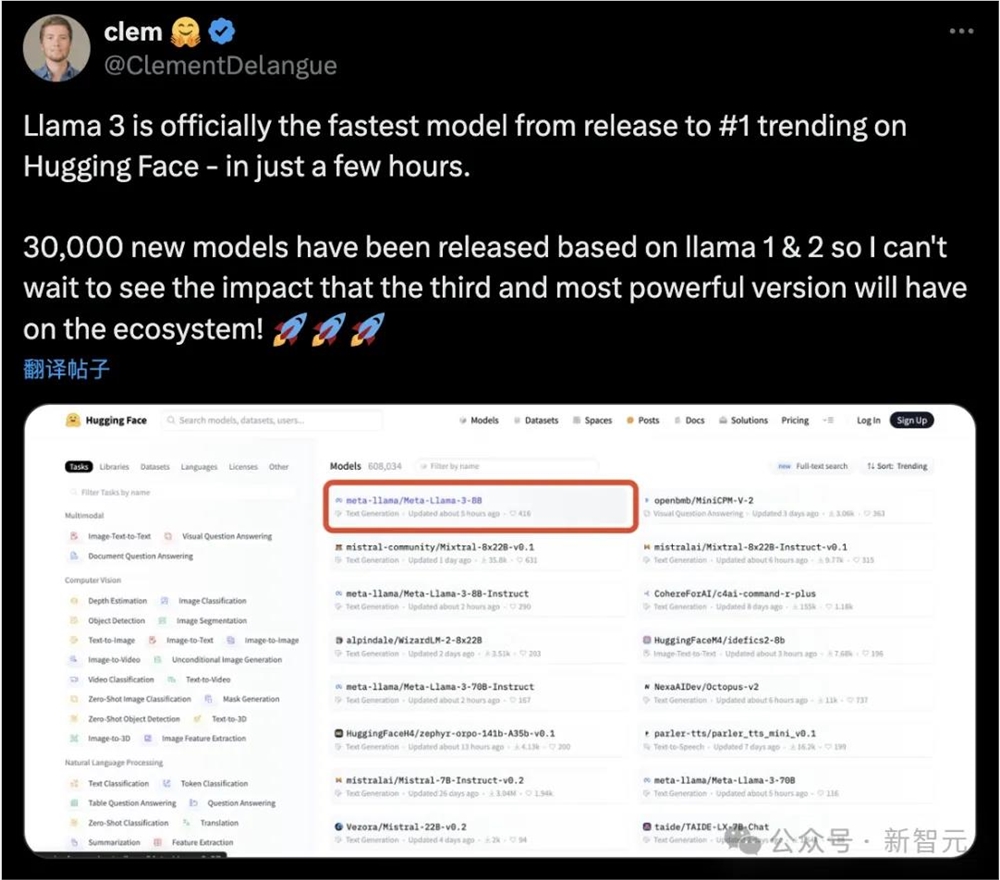Click the Sign Up button
This screenshot has height=880, width=1000.
tap(911, 420)
